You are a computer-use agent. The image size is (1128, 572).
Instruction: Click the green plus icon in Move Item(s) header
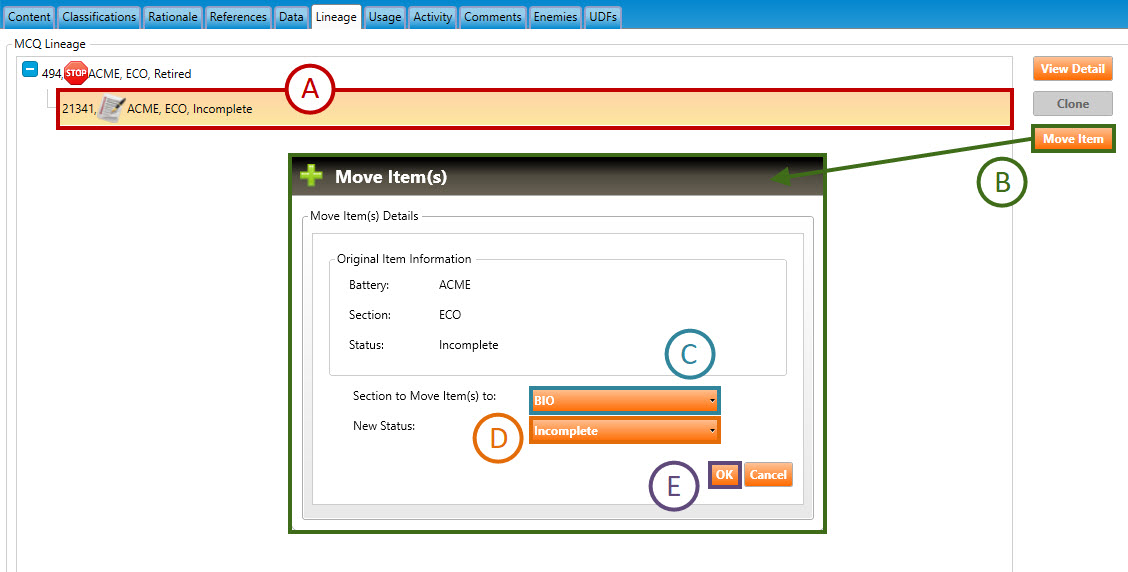(x=312, y=176)
